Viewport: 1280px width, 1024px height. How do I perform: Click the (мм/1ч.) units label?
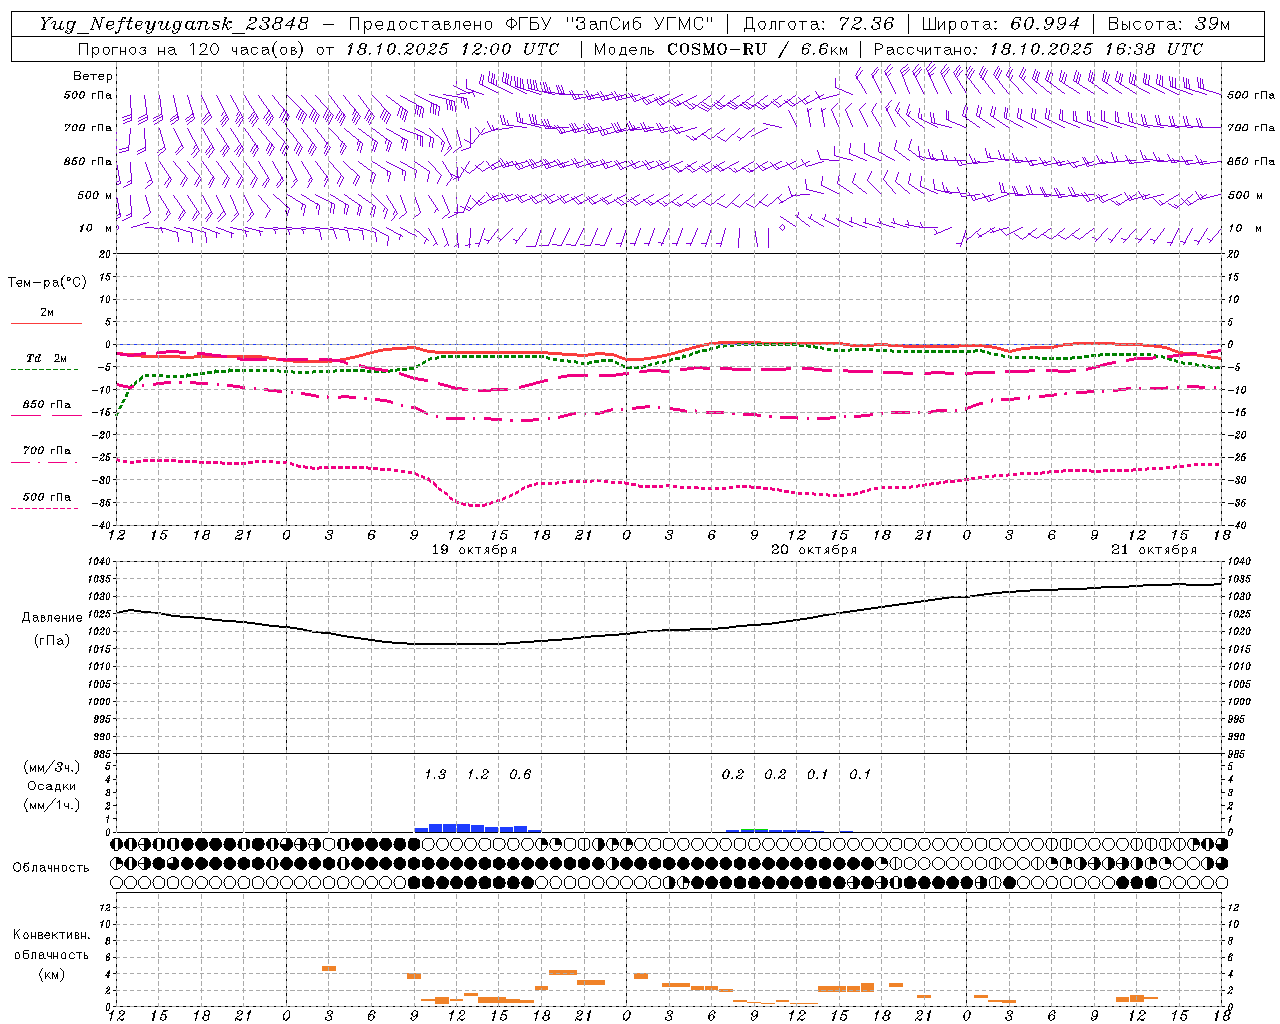(x=52, y=805)
